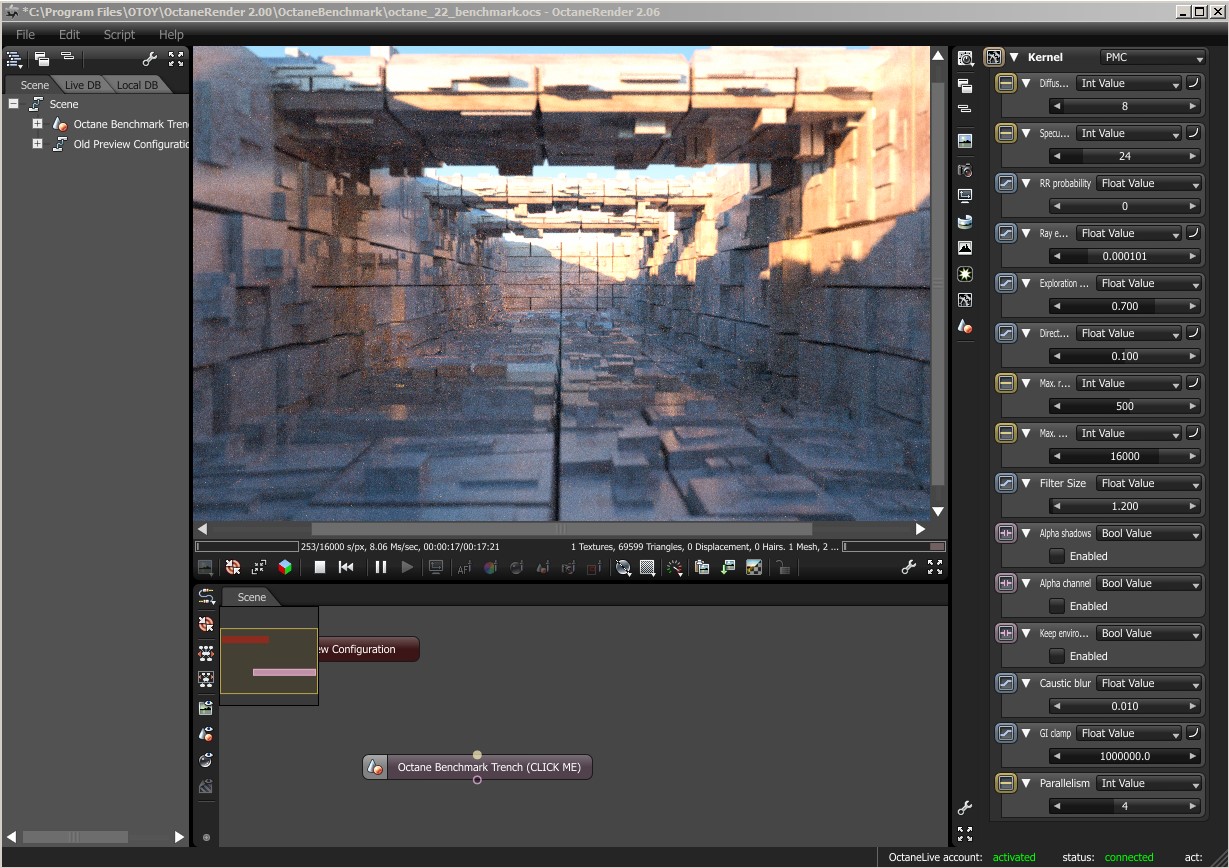Expand the Octane Benchmark Trench tree item
This screenshot has width=1229, height=868.
coord(37,124)
